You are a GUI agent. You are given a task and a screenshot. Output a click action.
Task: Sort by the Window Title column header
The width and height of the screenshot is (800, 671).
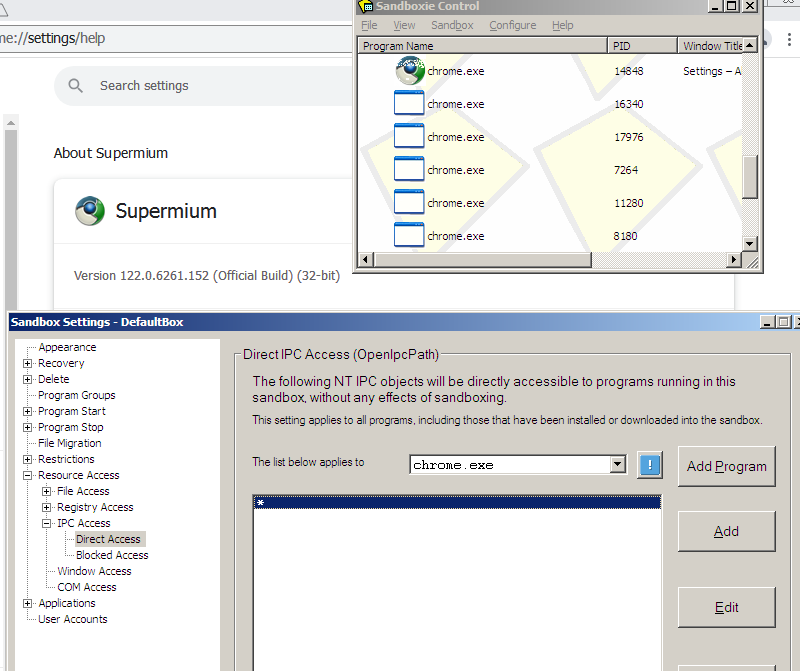[x=711, y=46]
